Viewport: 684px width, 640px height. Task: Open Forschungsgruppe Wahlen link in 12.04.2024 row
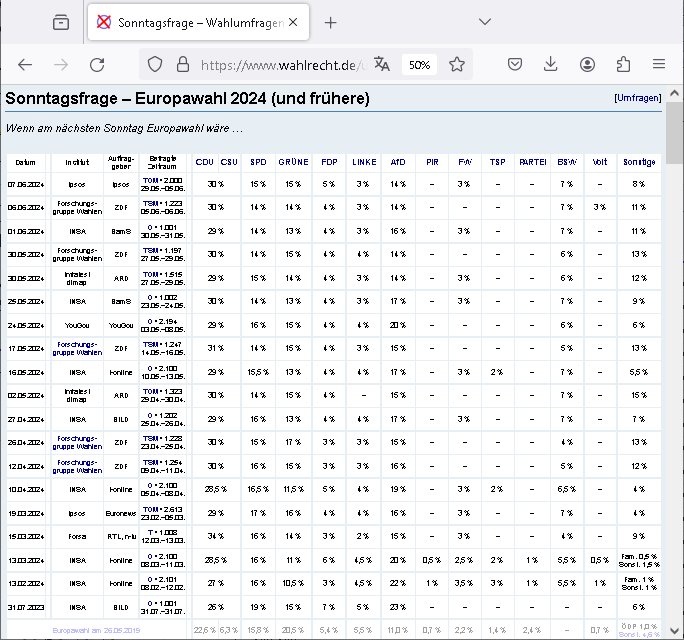(x=77, y=466)
